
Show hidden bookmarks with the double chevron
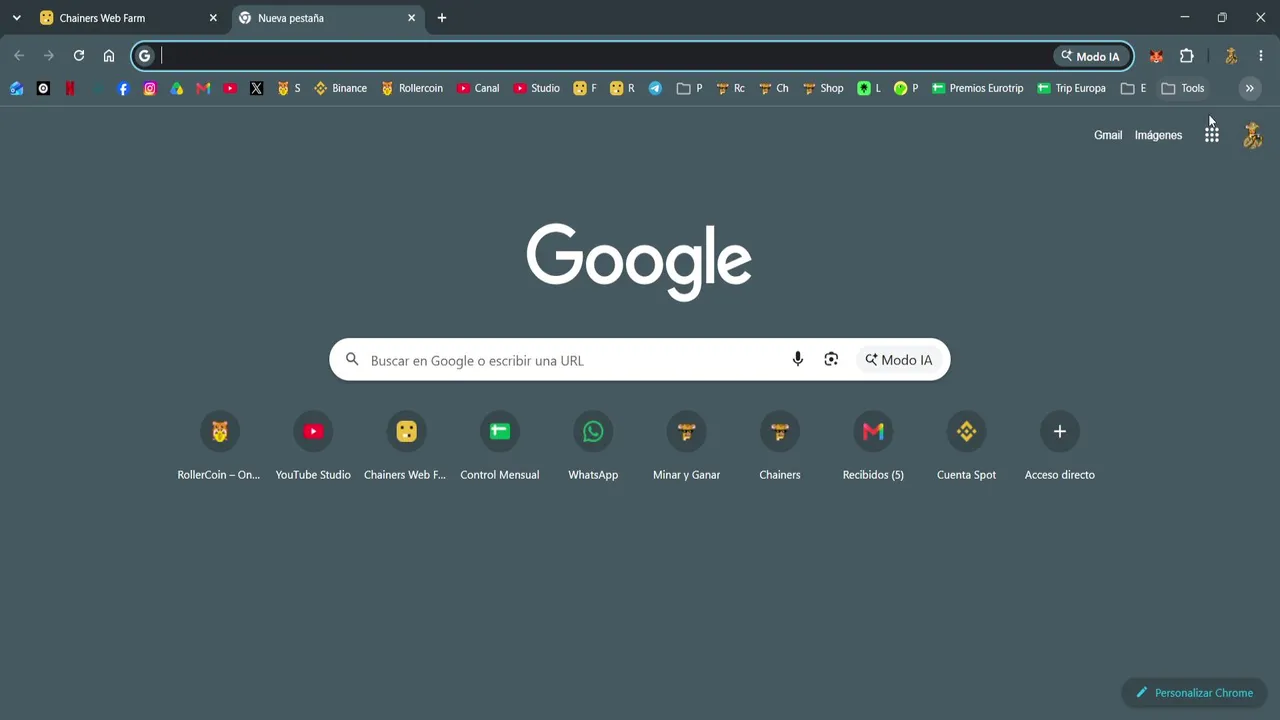[1249, 88]
